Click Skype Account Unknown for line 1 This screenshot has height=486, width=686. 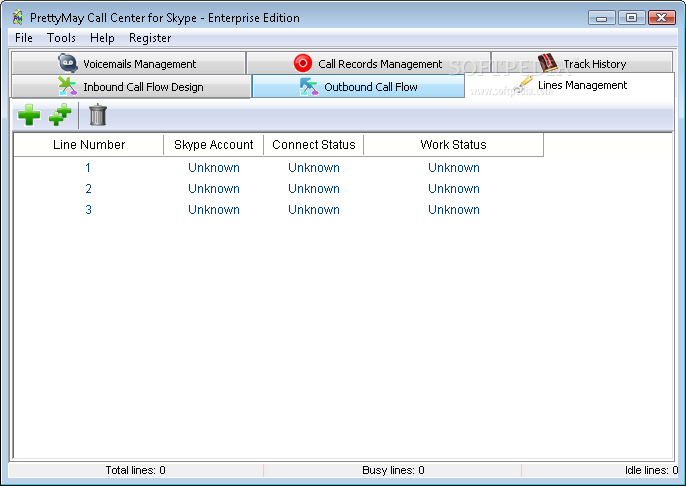pyautogui.click(x=214, y=168)
